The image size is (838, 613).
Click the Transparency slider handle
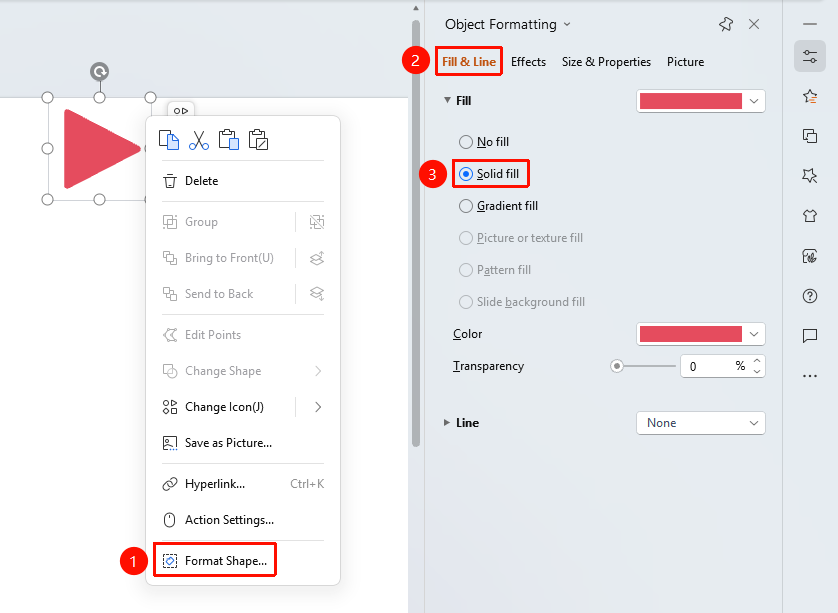click(x=617, y=366)
